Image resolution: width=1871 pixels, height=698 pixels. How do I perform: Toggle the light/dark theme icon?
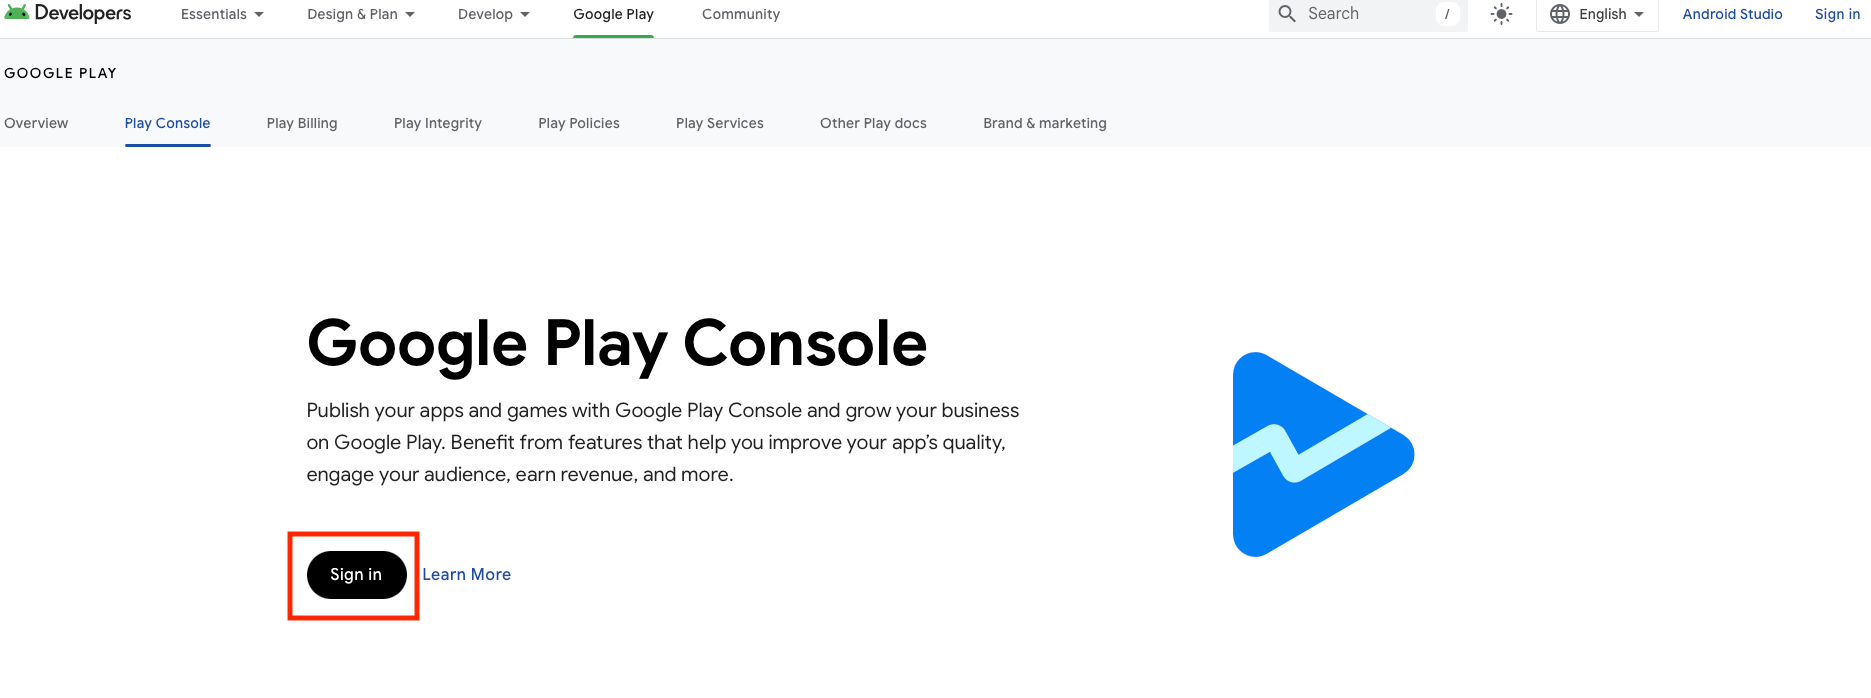[x=1501, y=14]
